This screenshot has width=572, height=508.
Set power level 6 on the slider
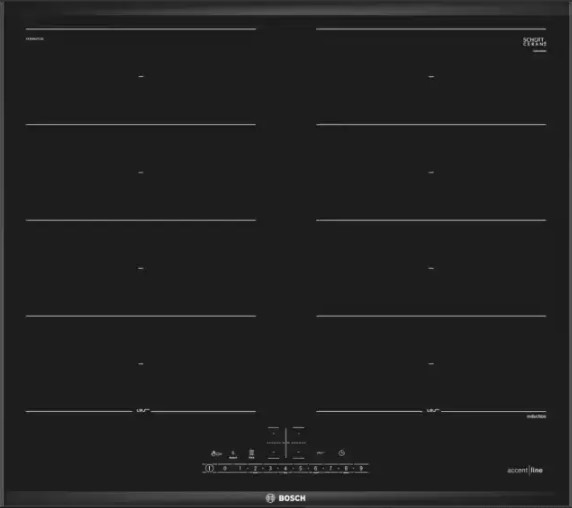coord(316,468)
